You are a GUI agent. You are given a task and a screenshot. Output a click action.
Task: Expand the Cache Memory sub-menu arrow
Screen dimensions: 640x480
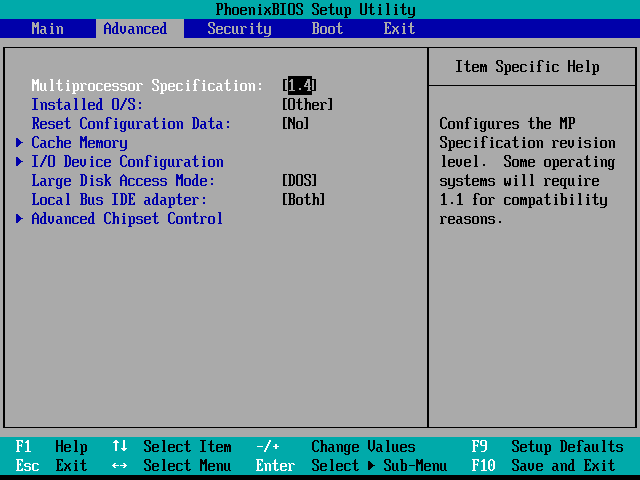pyautogui.click(x=19, y=142)
